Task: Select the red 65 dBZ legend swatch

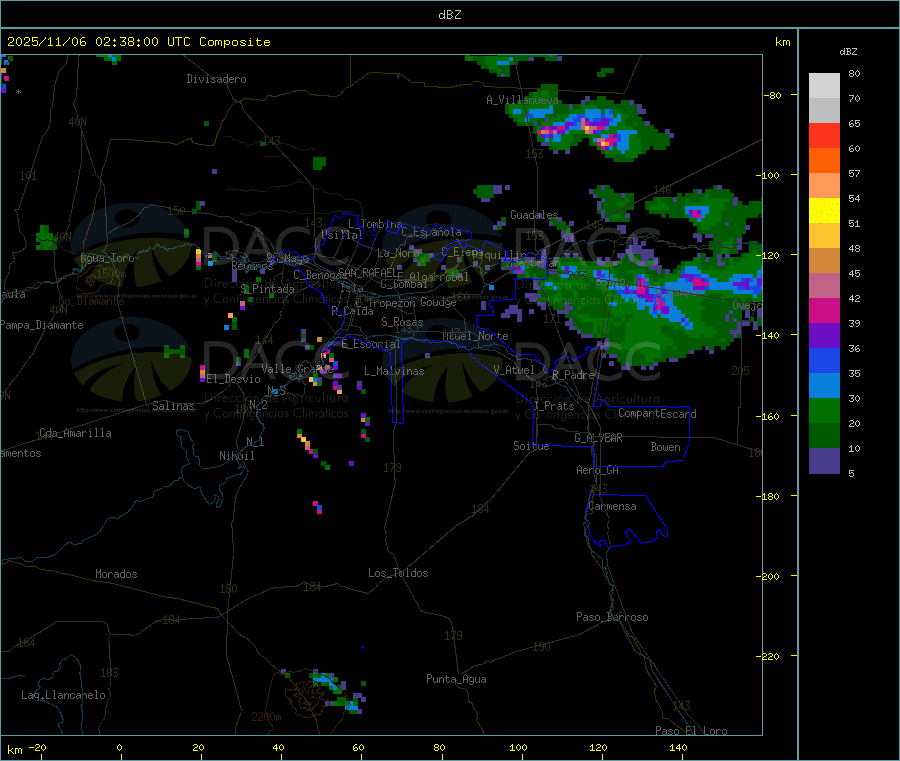Action: (824, 135)
